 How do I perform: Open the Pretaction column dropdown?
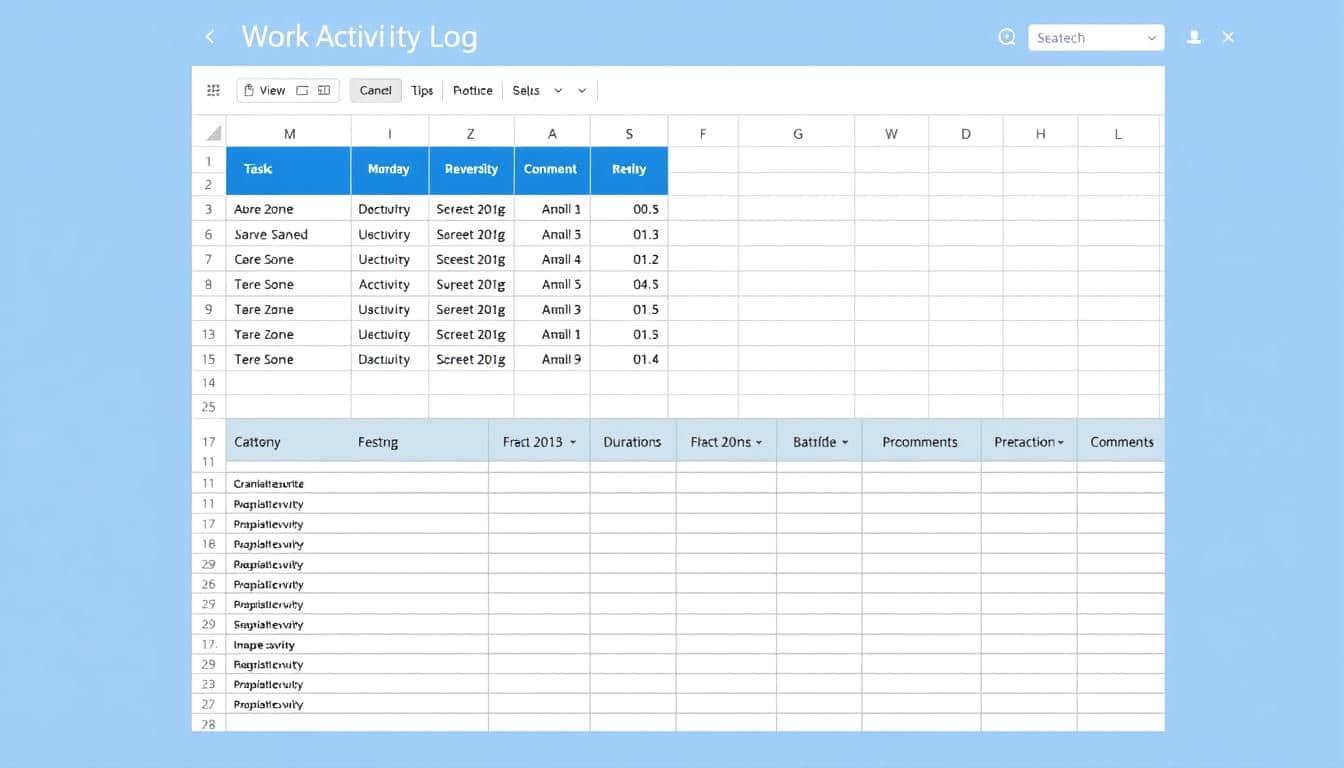click(1060, 442)
